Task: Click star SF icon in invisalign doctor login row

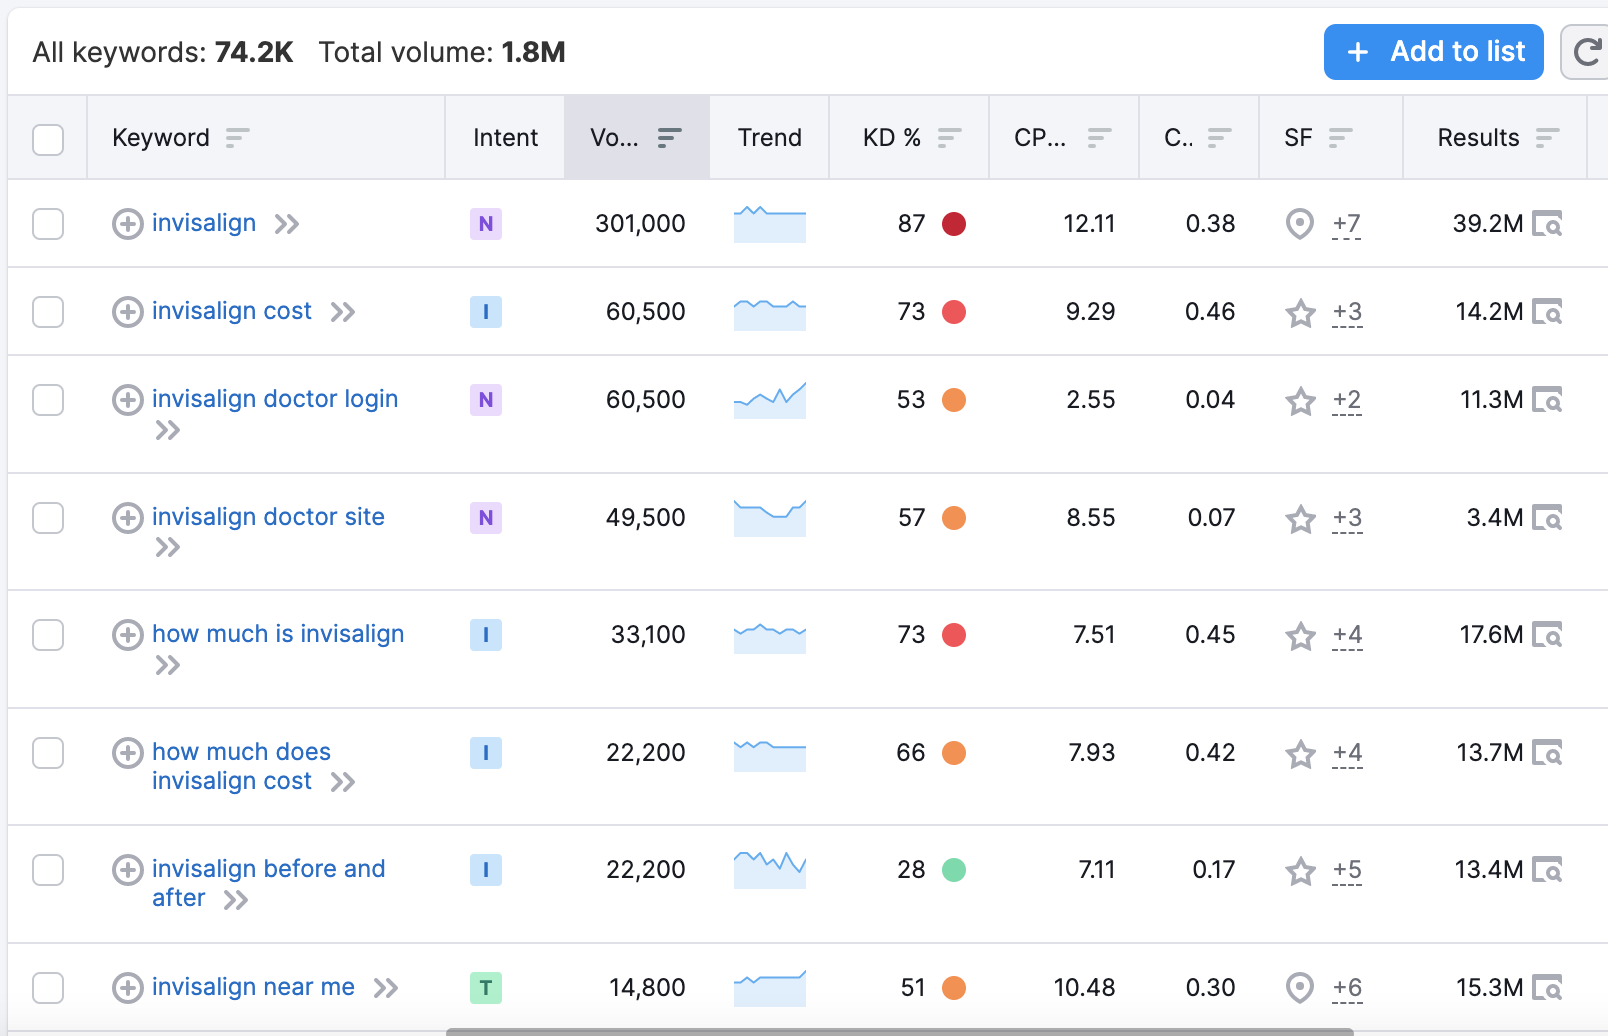Action: click(x=1300, y=401)
